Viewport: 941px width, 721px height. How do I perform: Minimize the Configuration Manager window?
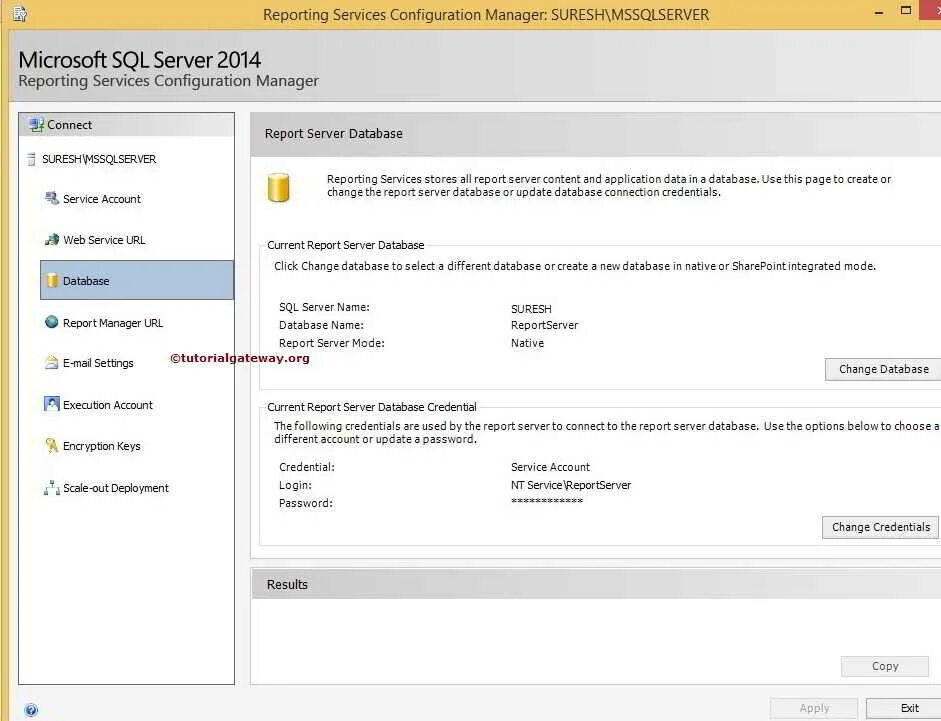click(879, 12)
